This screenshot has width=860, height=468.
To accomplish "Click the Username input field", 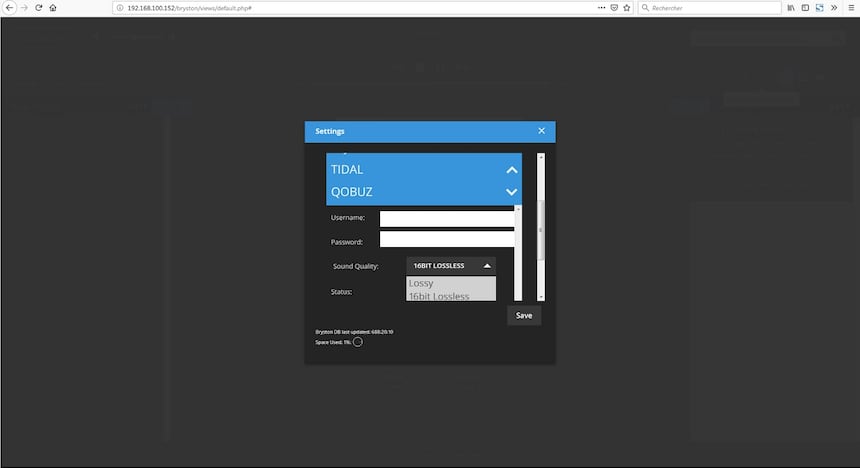I will (x=447, y=219).
